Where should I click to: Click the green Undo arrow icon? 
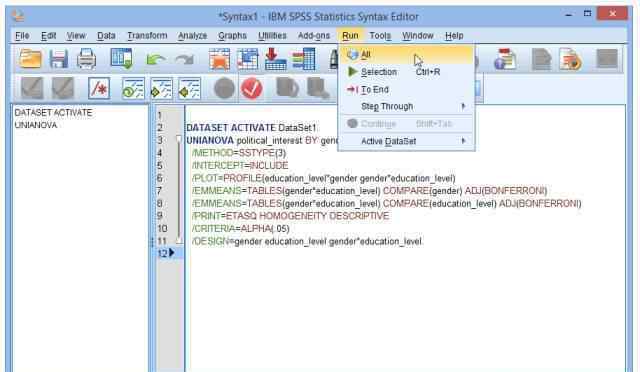156,60
